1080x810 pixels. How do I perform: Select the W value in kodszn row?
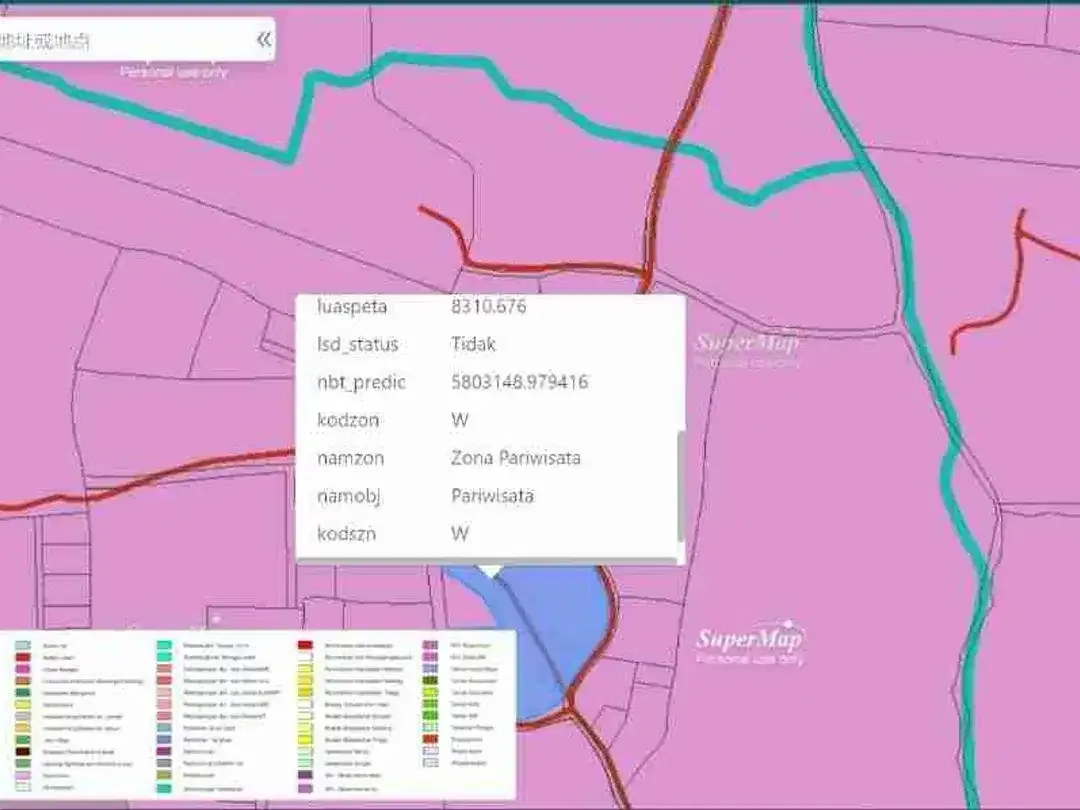(x=460, y=533)
